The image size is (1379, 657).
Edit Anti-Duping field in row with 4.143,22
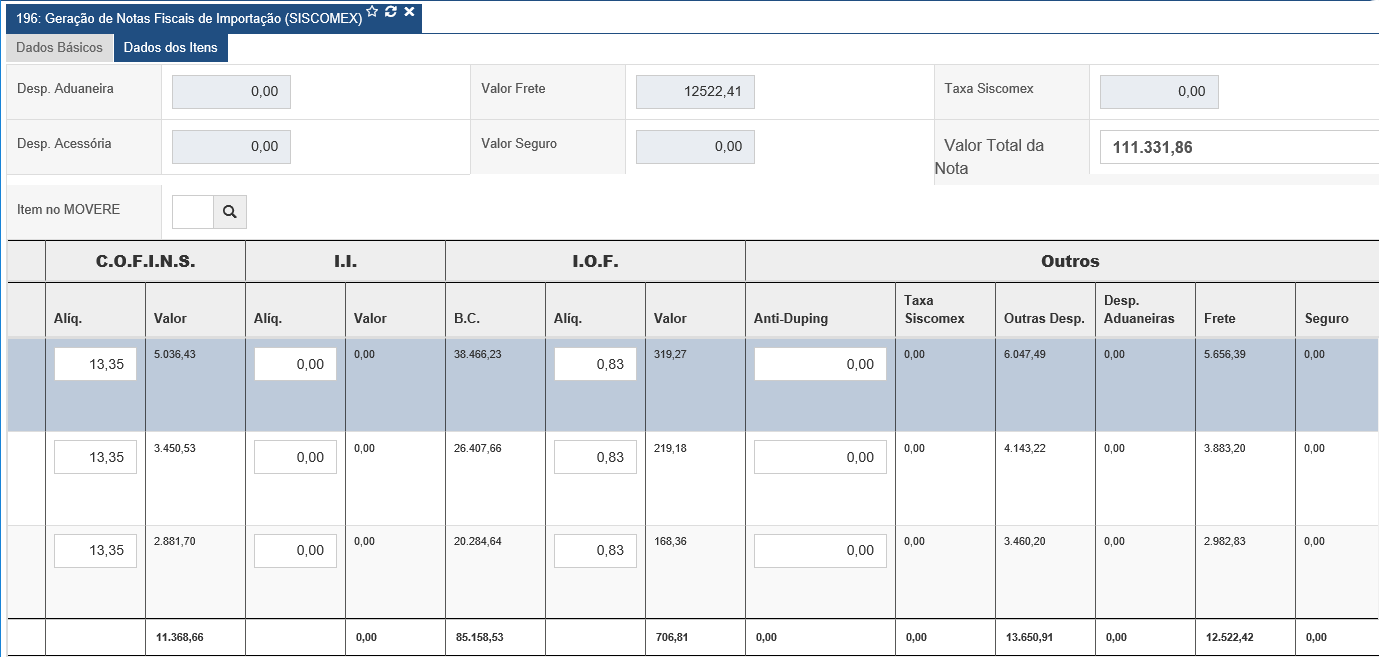coord(820,457)
